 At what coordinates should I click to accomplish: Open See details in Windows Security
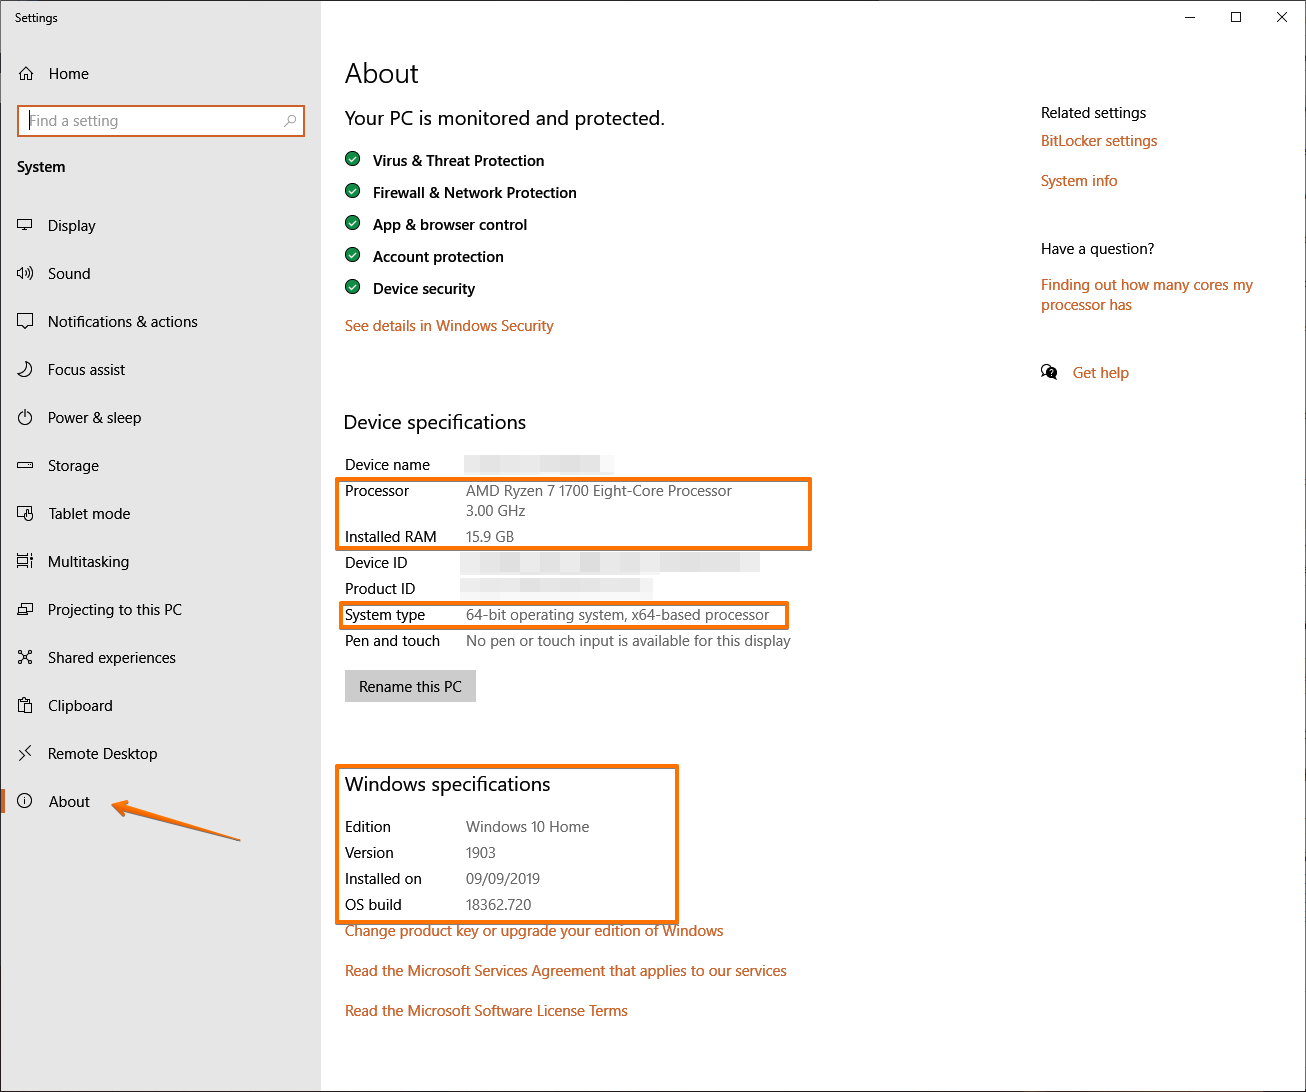tap(449, 326)
